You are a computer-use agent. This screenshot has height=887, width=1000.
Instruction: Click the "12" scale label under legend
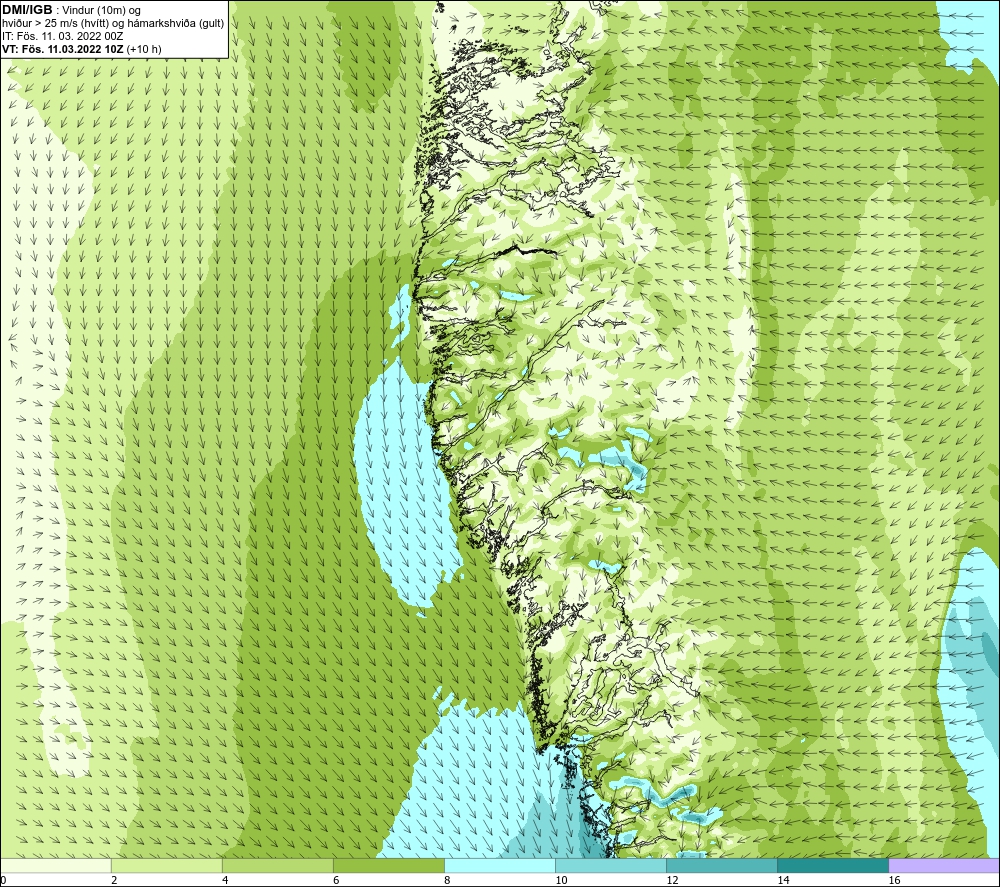[672, 881]
